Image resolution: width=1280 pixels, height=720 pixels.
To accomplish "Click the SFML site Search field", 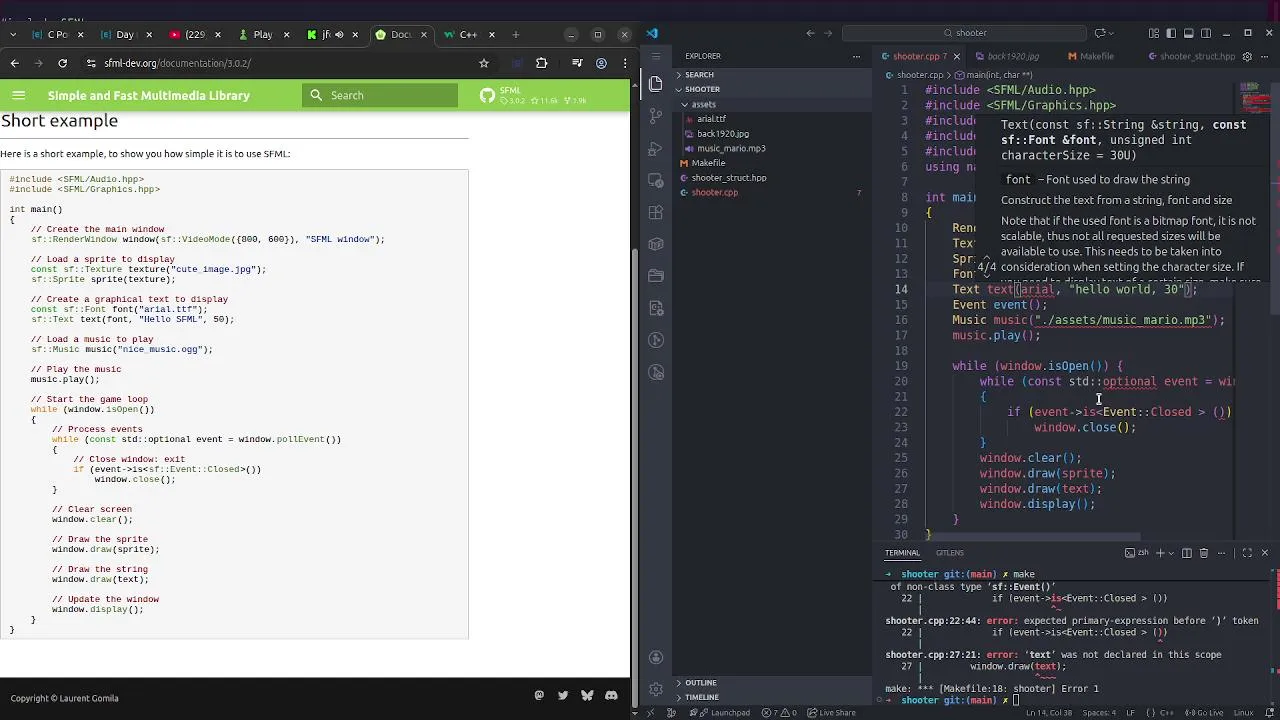I will pyautogui.click(x=380, y=96).
